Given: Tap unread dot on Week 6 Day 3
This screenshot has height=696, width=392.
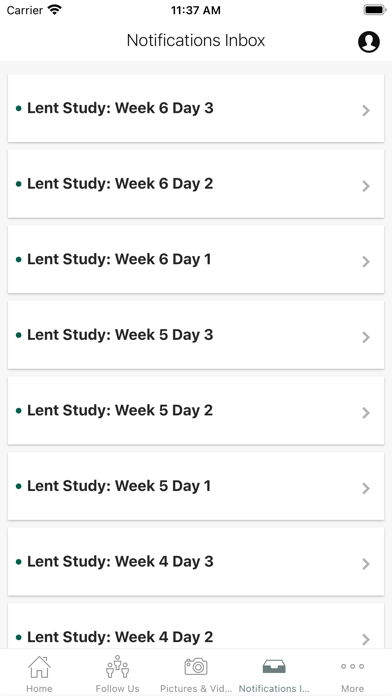Looking at the screenshot, I should 19,108.
